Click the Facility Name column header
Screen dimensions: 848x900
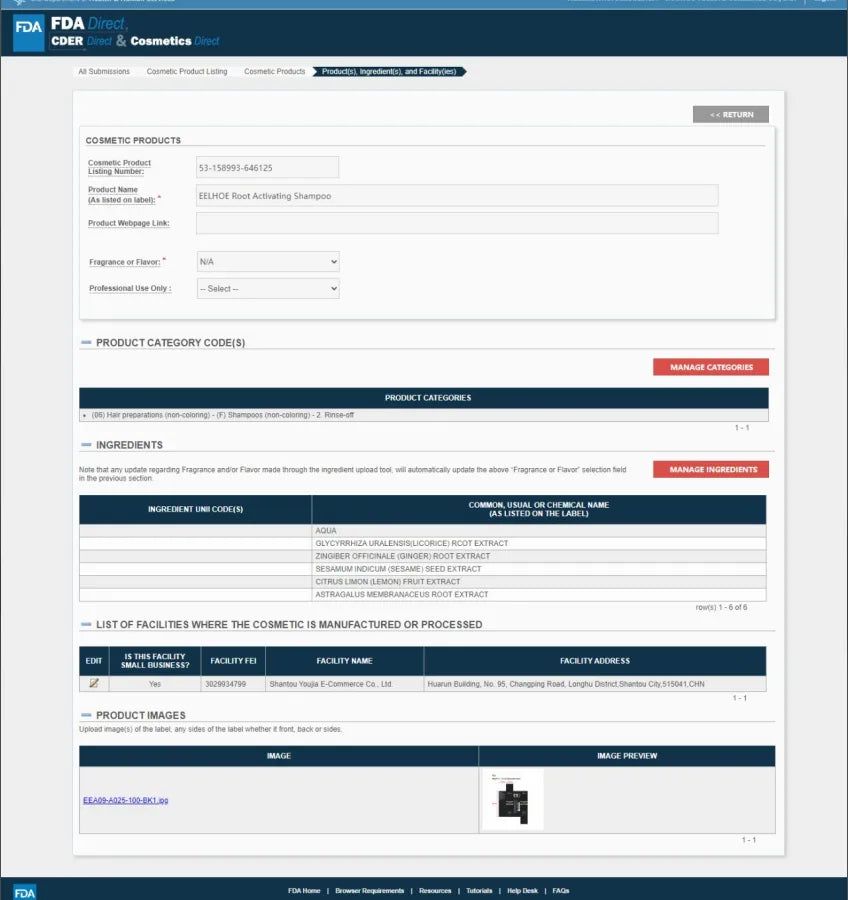[344, 661]
